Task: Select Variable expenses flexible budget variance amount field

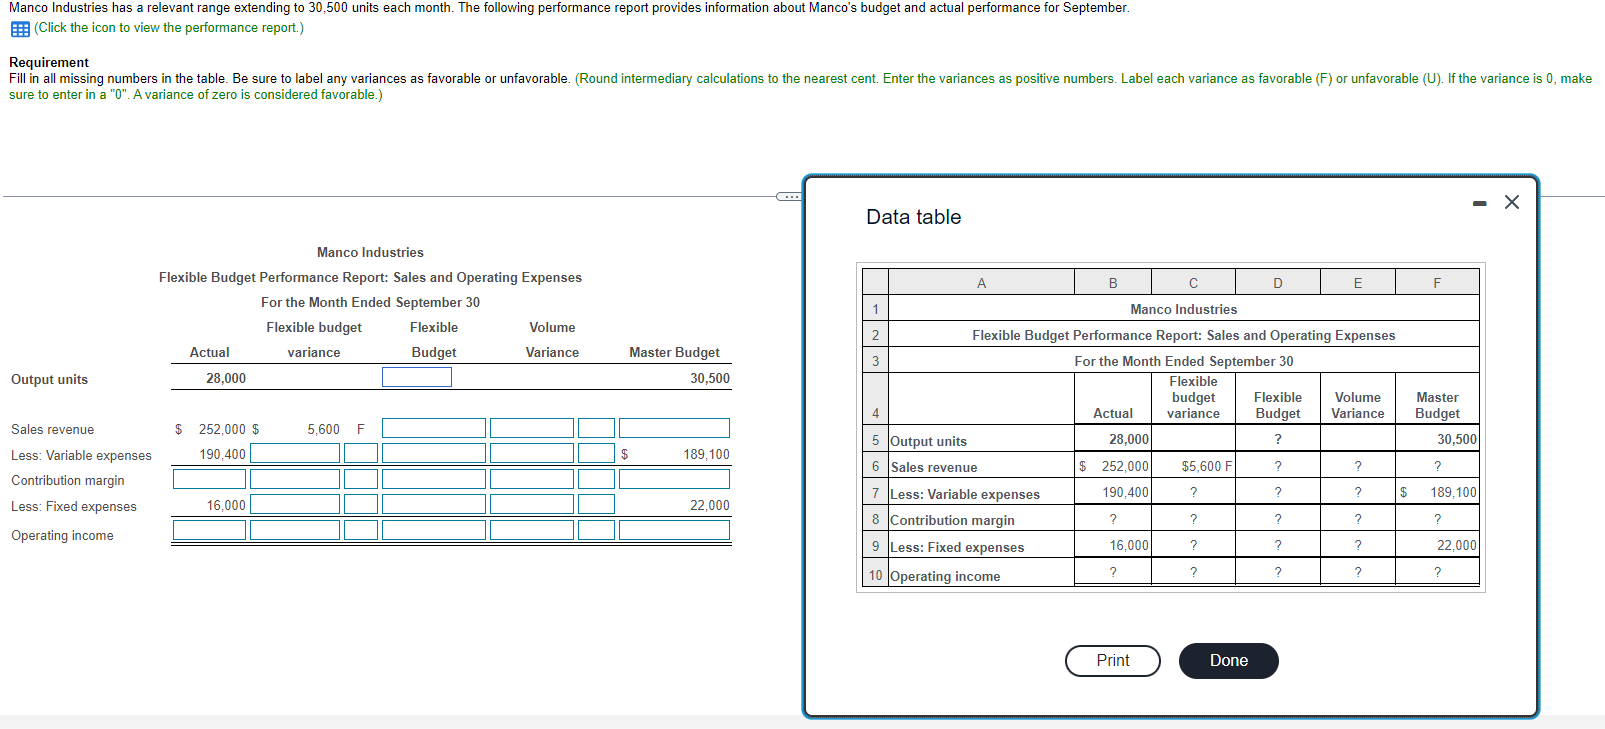Action: [295, 453]
